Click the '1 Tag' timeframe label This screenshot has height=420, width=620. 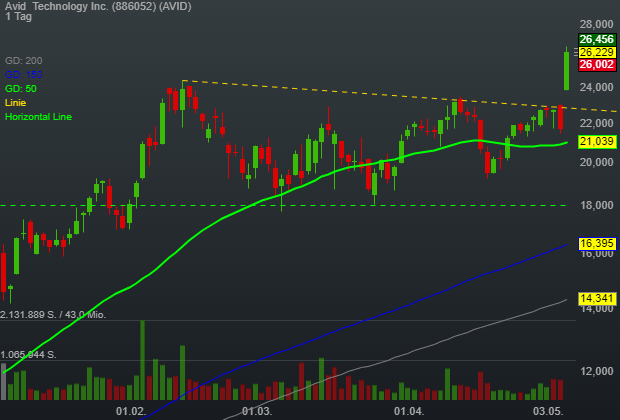pyautogui.click(x=18, y=17)
